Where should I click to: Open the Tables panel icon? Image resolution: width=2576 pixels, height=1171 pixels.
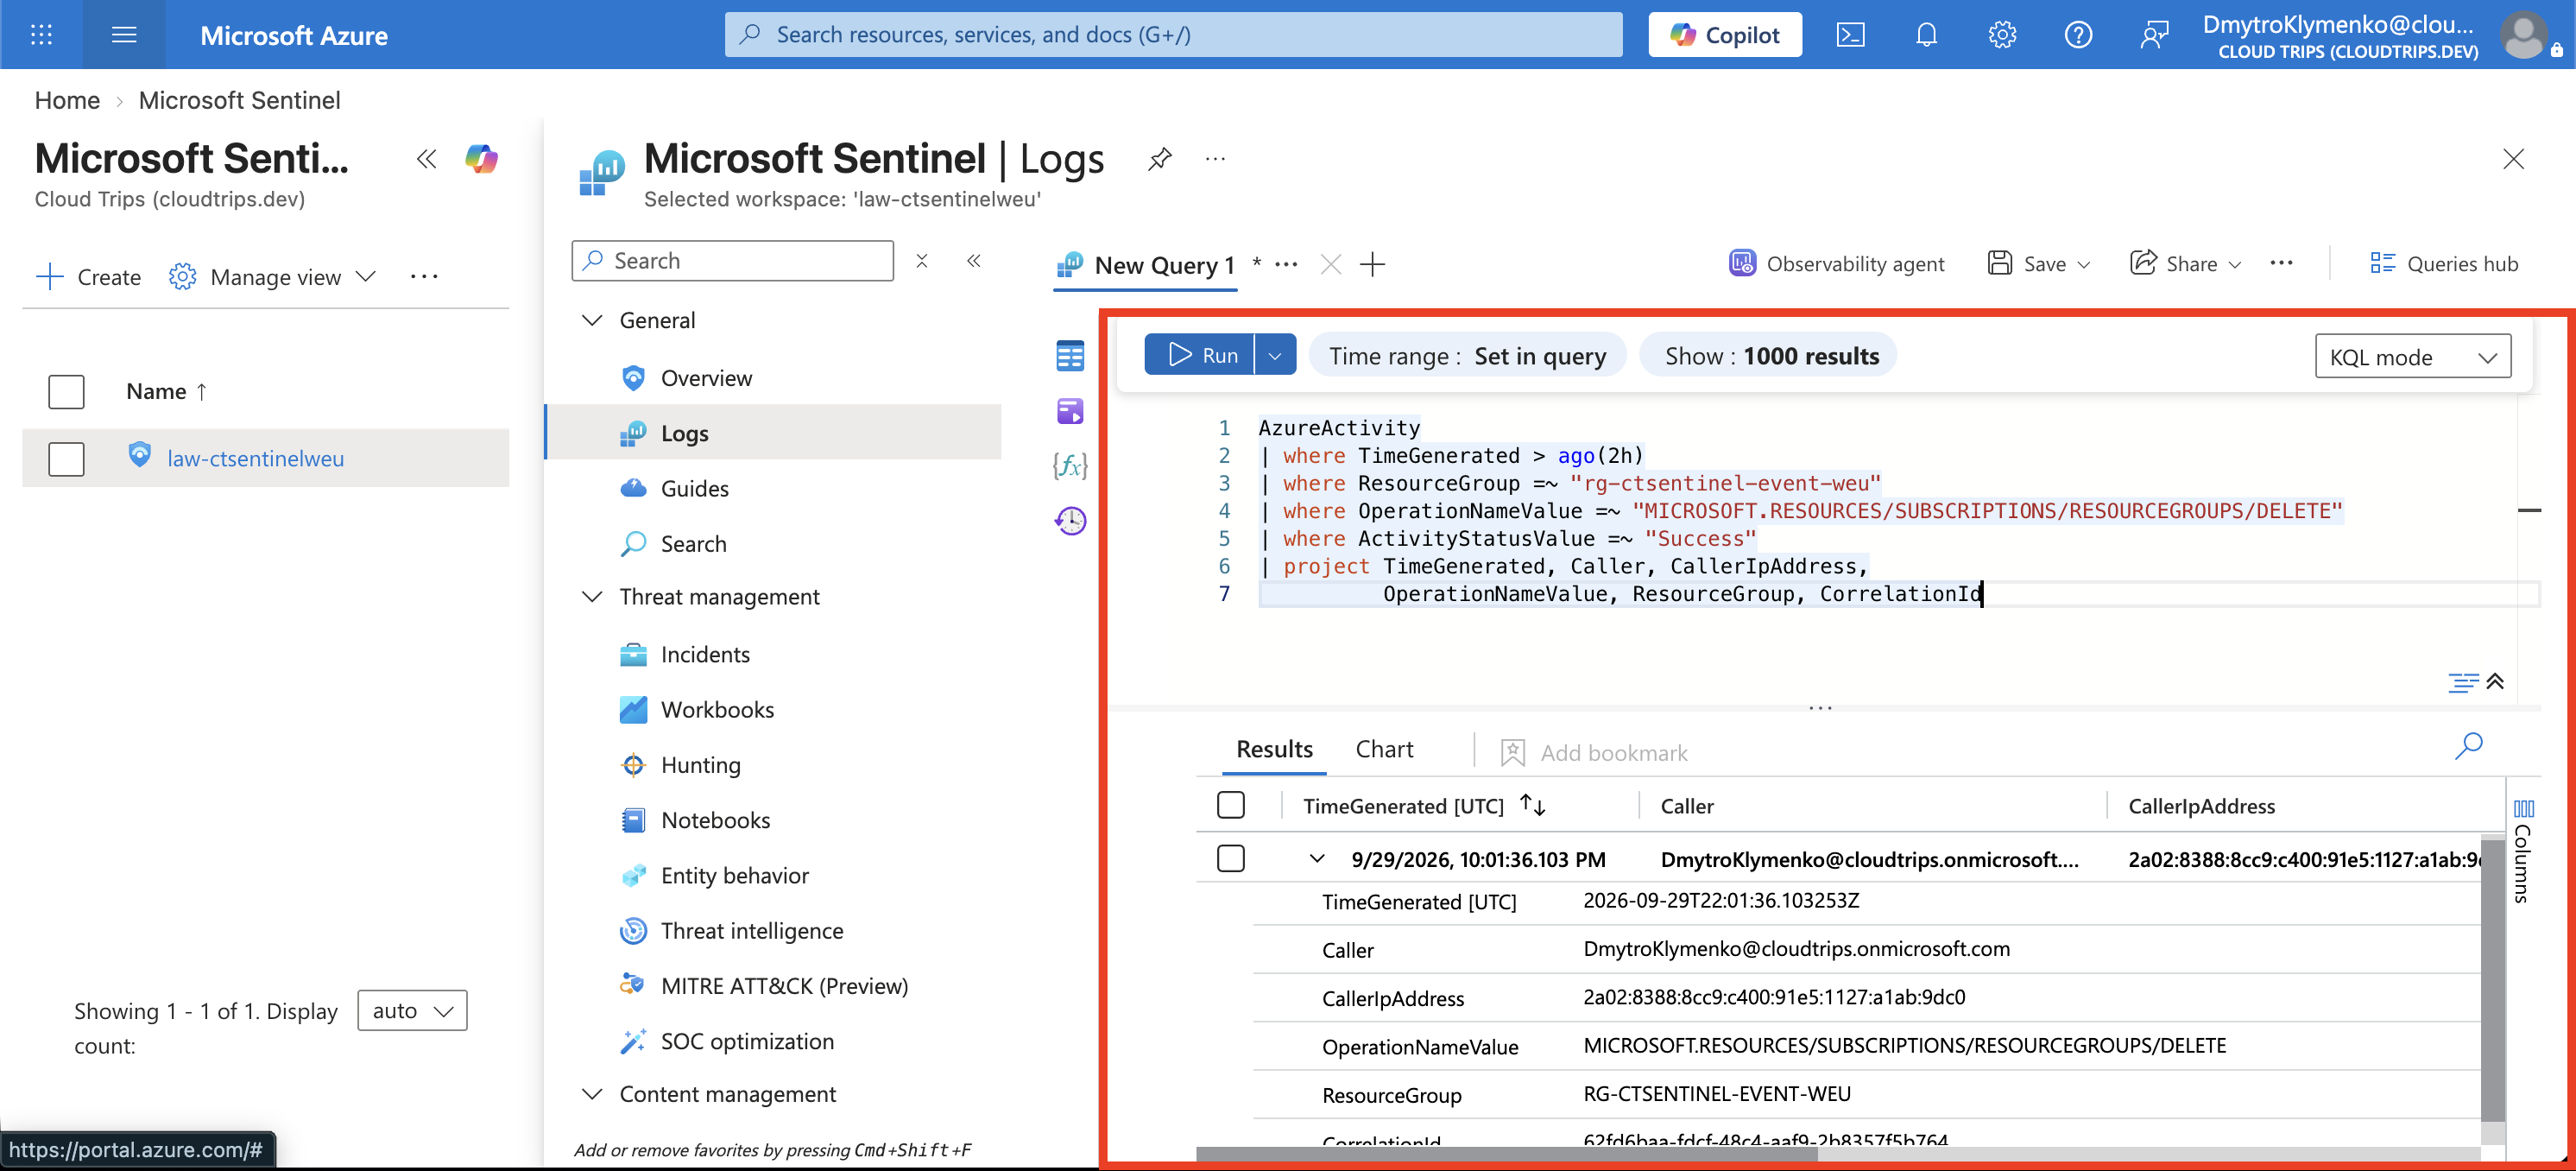pyautogui.click(x=1070, y=355)
